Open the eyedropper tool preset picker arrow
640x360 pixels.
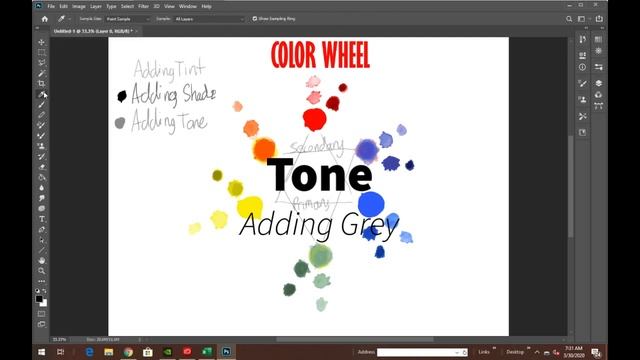70,19
